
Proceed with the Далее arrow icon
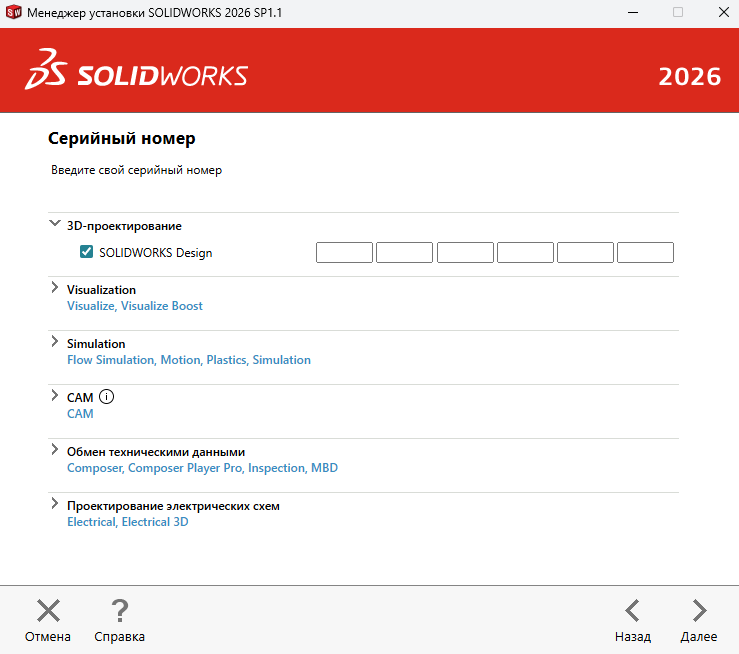(x=699, y=611)
